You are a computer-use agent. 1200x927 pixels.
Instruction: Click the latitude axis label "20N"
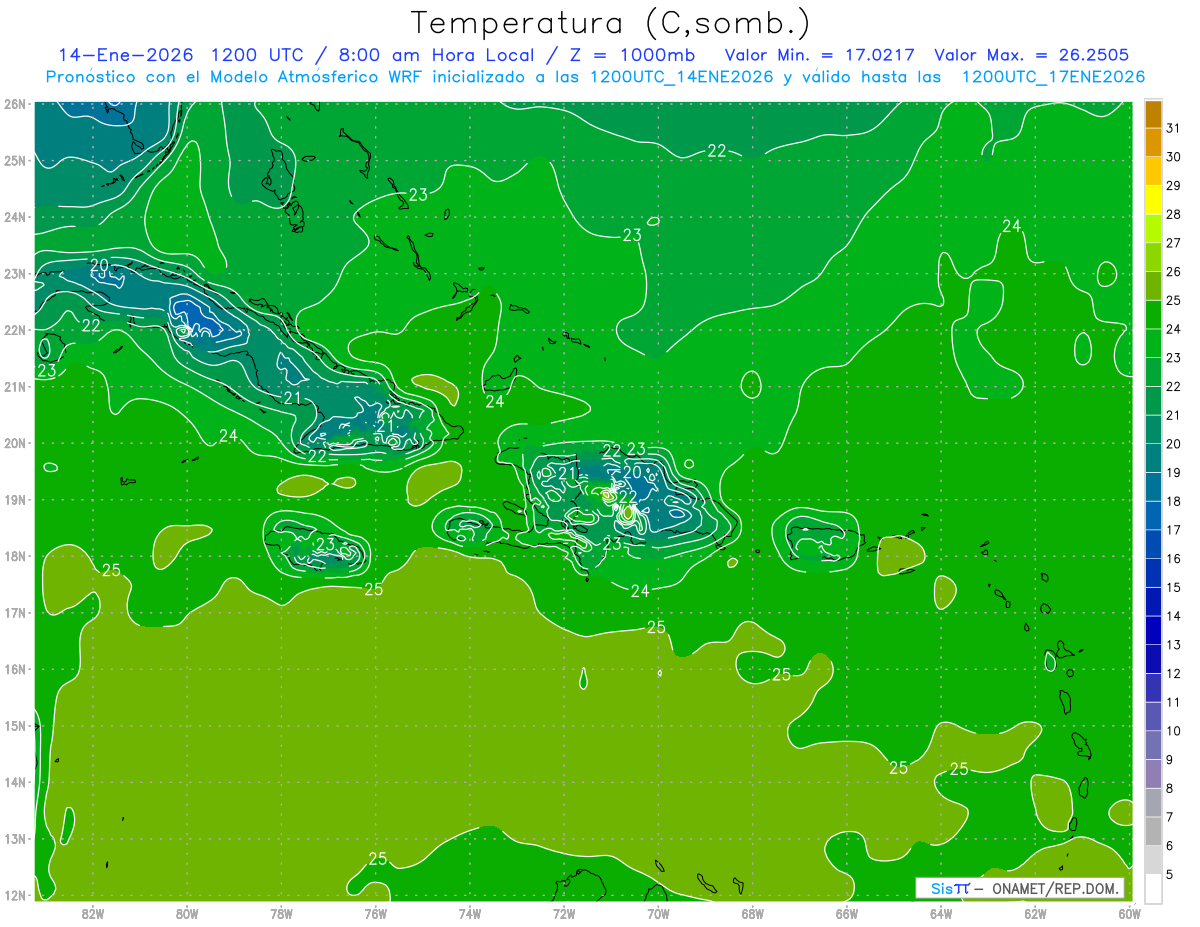15,443
